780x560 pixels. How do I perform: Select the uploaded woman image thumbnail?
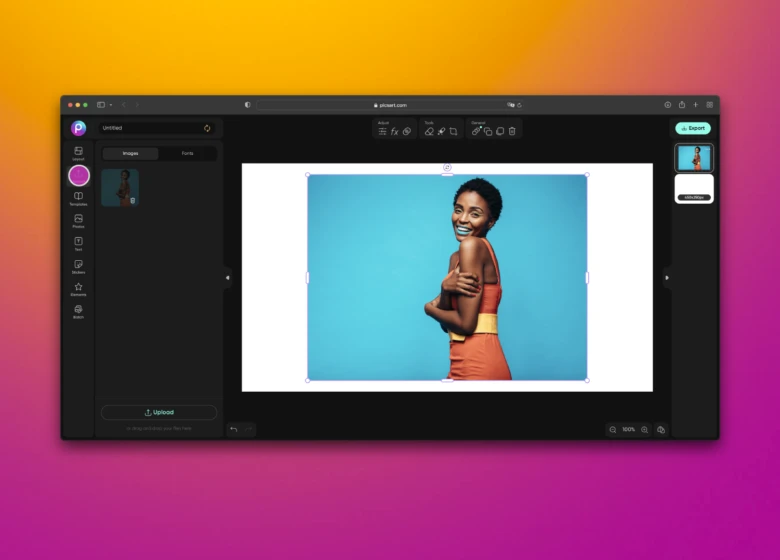[x=120, y=187]
